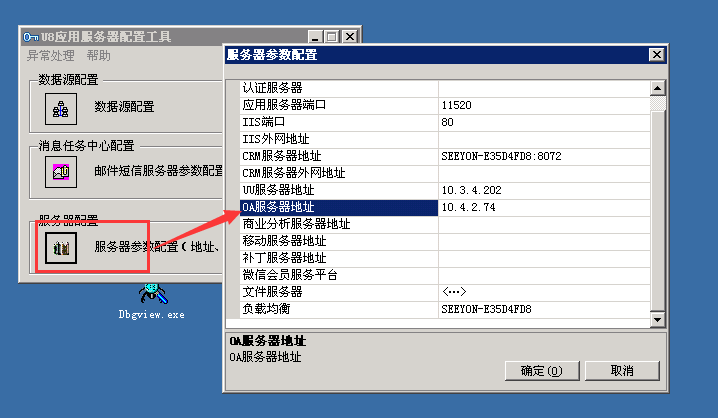Select the CRM服务器地址 row
718x418 pixels.
[x=445, y=156]
